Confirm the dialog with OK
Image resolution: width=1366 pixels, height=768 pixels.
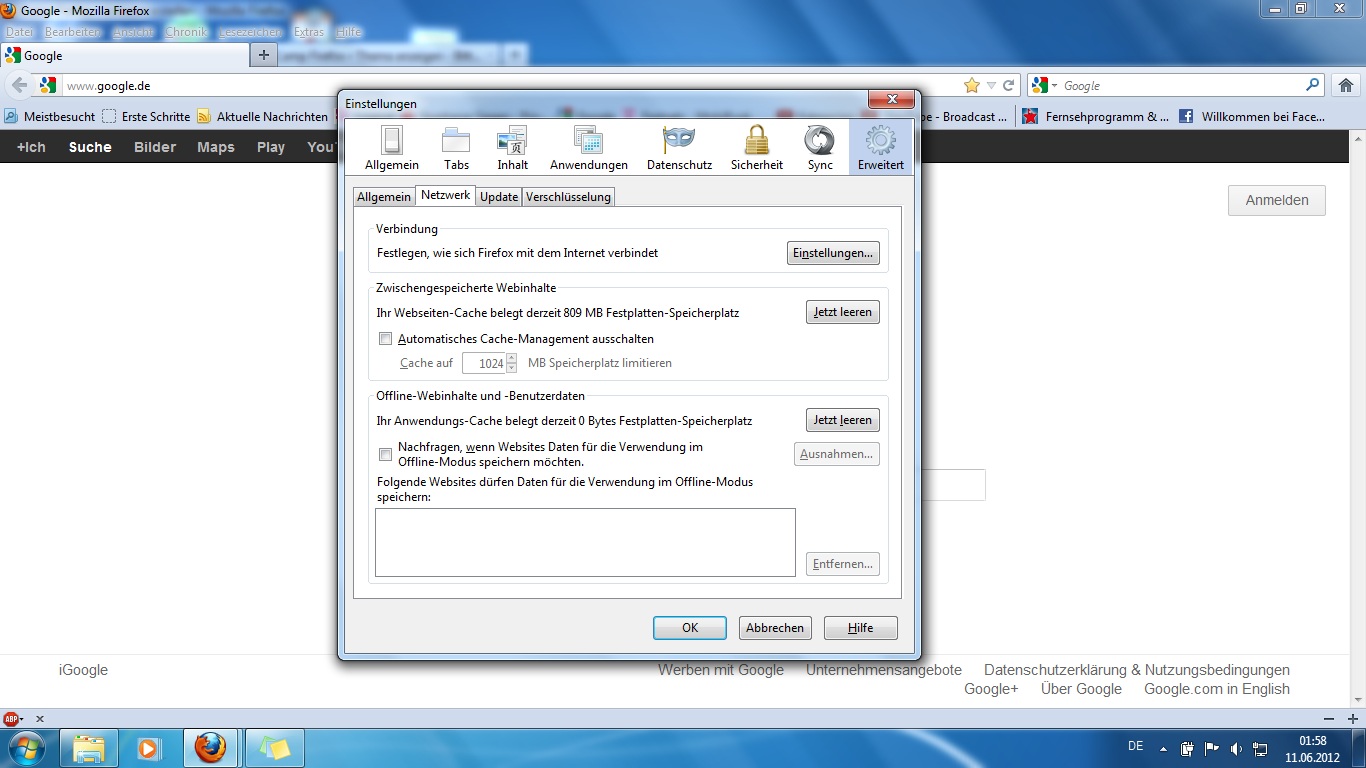(x=690, y=628)
